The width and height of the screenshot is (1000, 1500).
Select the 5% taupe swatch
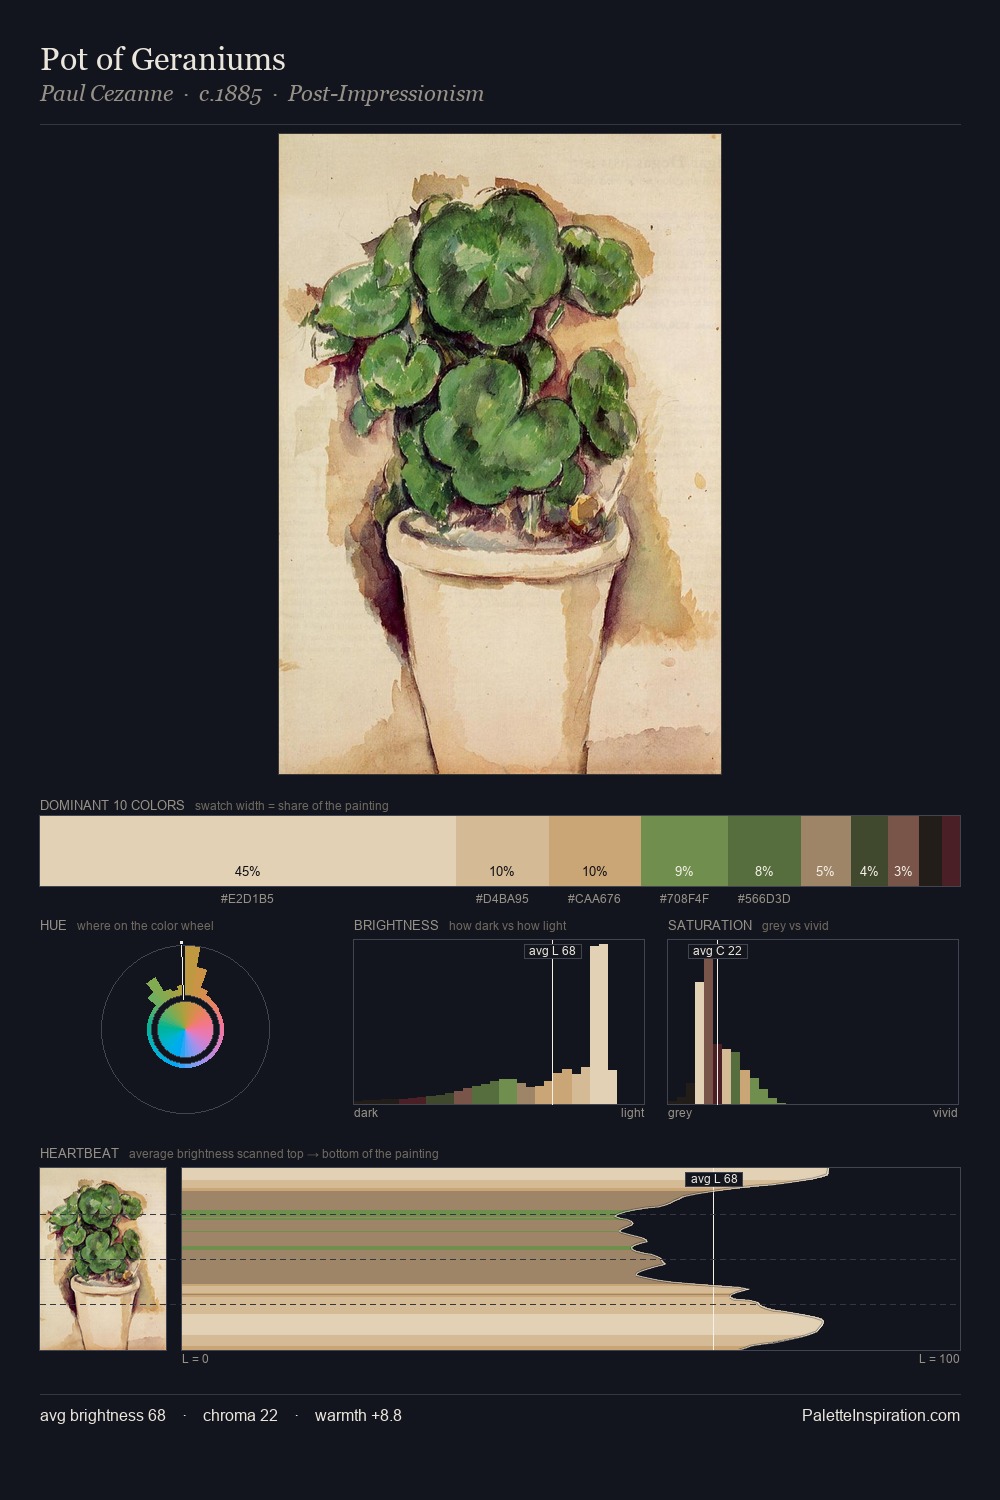click(x=826, y=851)
